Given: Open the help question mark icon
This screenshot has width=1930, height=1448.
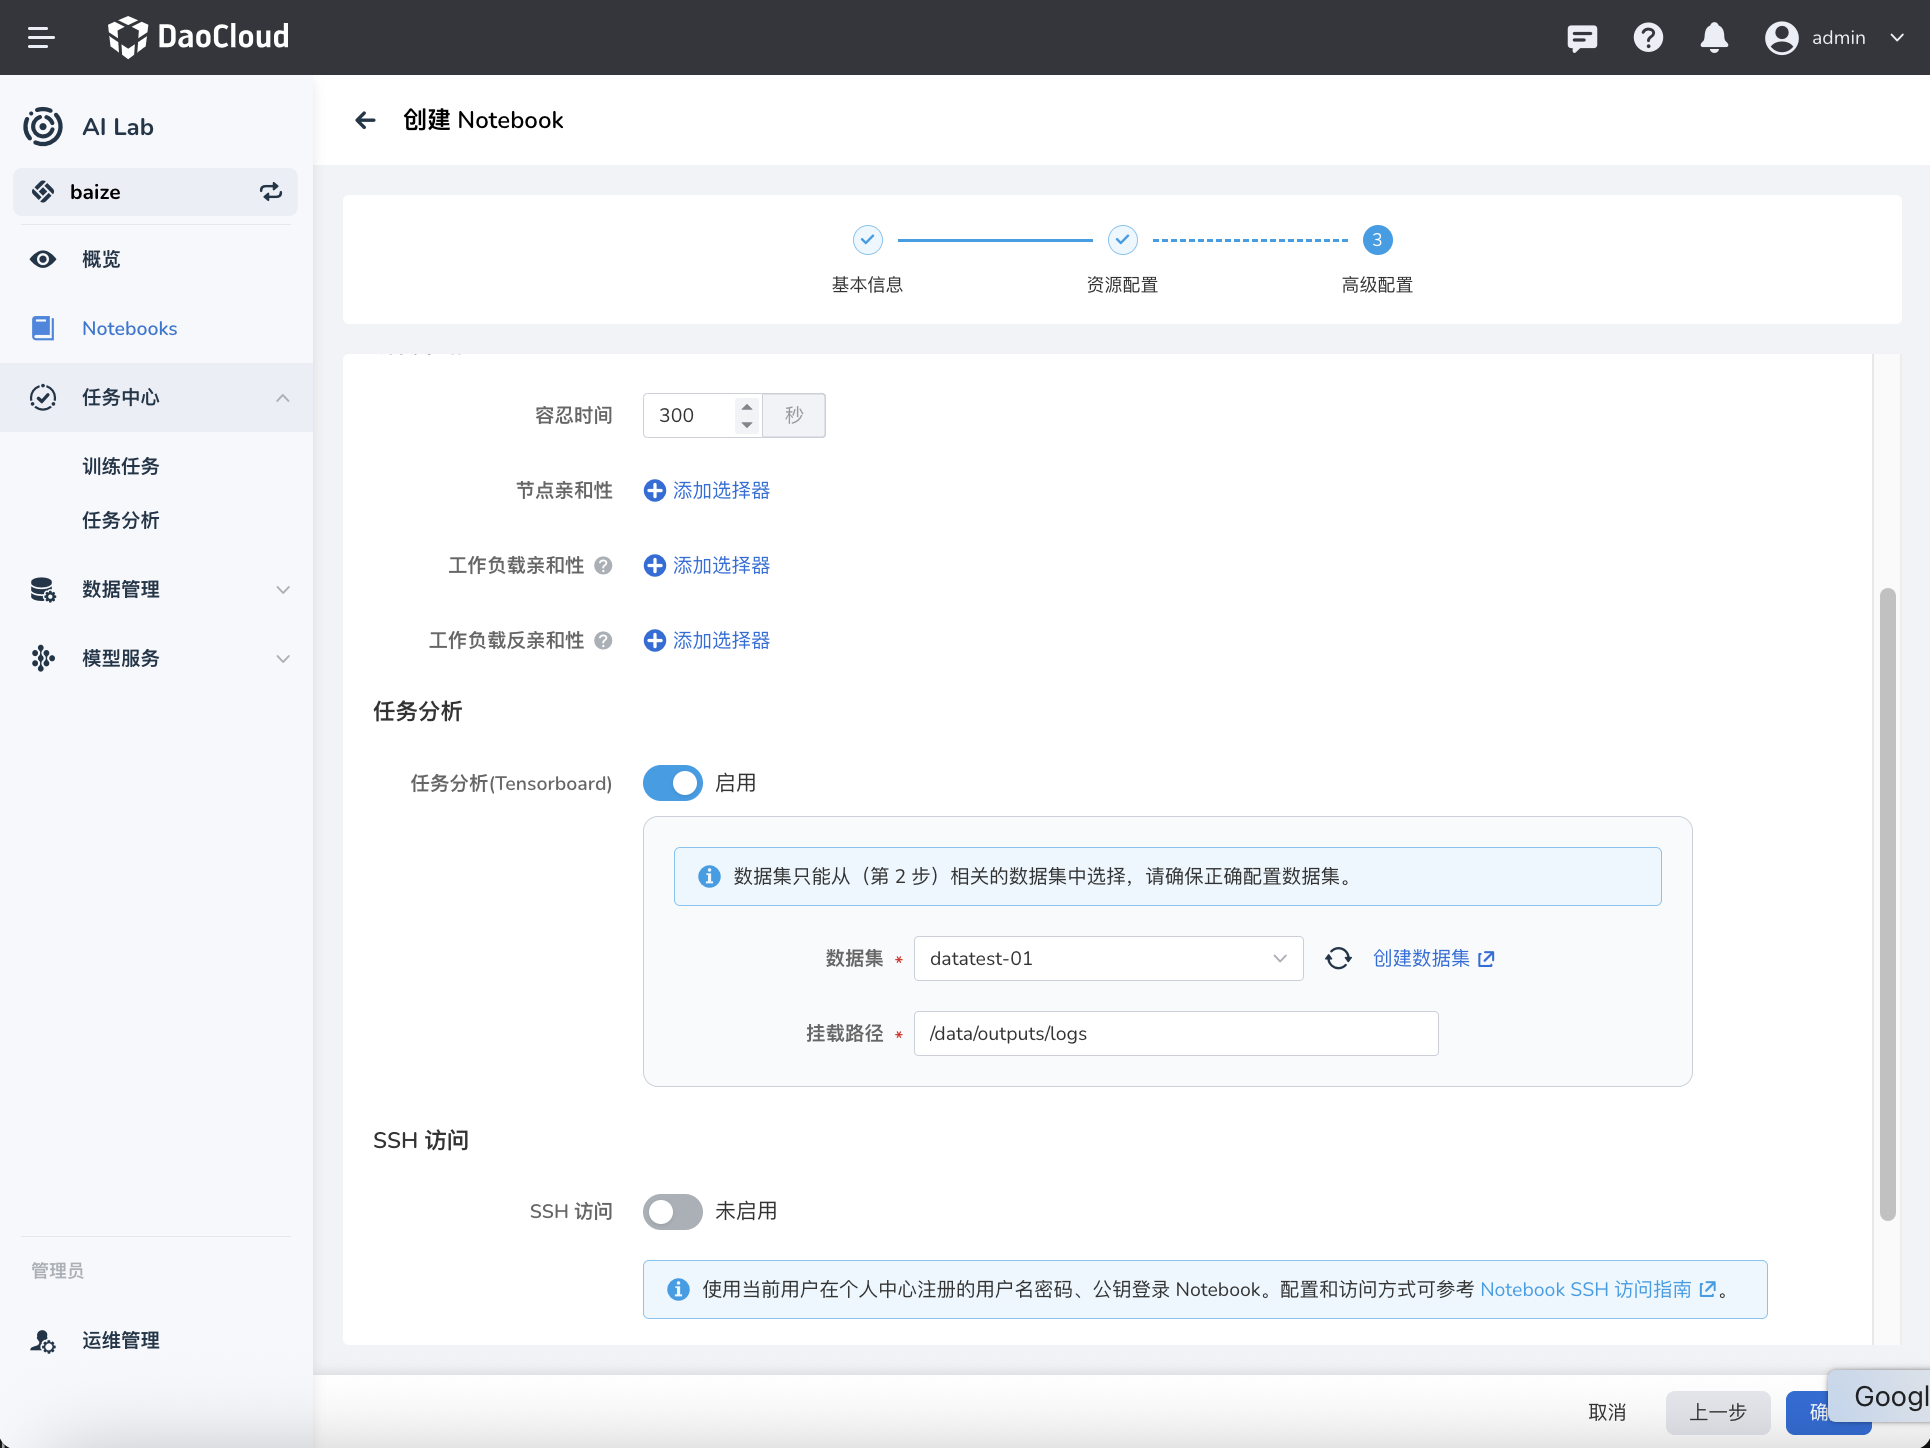Looking at the screenshot, I should tap(1648, 37).
